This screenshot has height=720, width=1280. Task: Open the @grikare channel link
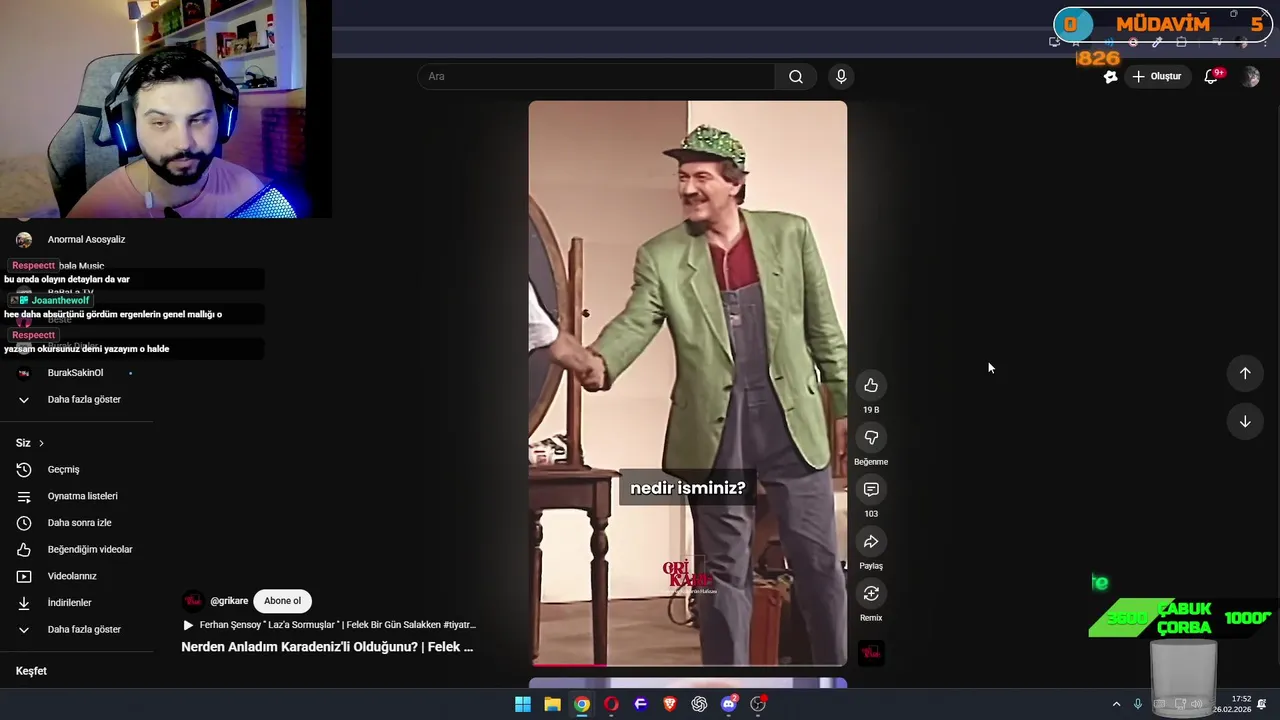229,601
